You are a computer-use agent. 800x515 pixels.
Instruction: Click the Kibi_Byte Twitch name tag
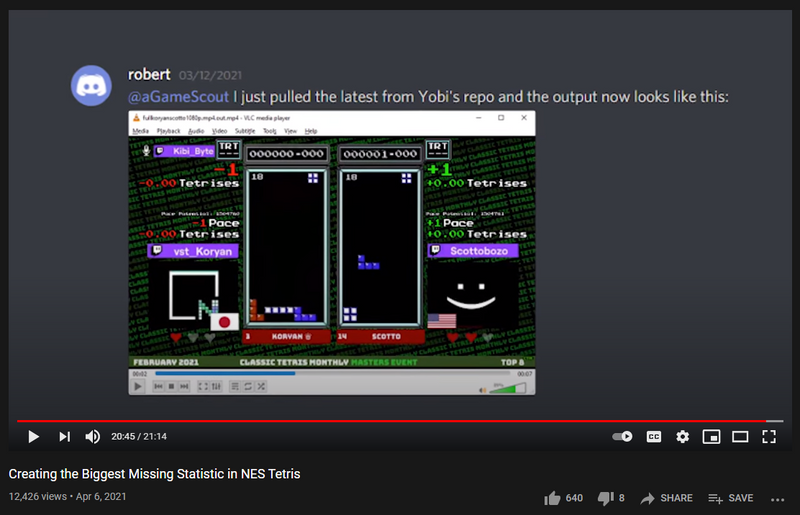coord(185,151)
